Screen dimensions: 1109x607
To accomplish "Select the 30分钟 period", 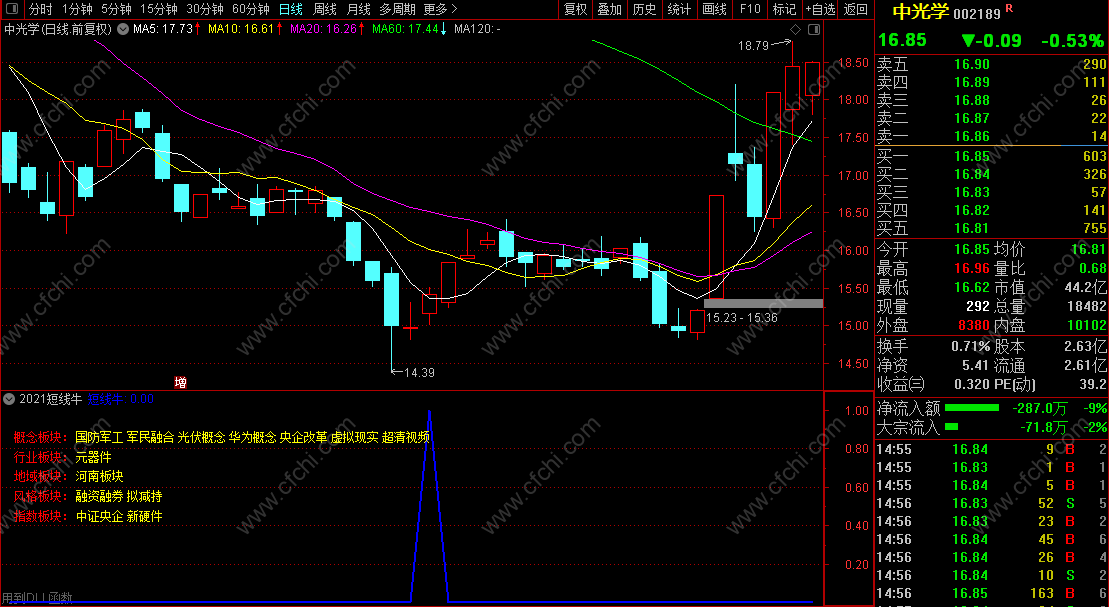I will coord(204,9).
